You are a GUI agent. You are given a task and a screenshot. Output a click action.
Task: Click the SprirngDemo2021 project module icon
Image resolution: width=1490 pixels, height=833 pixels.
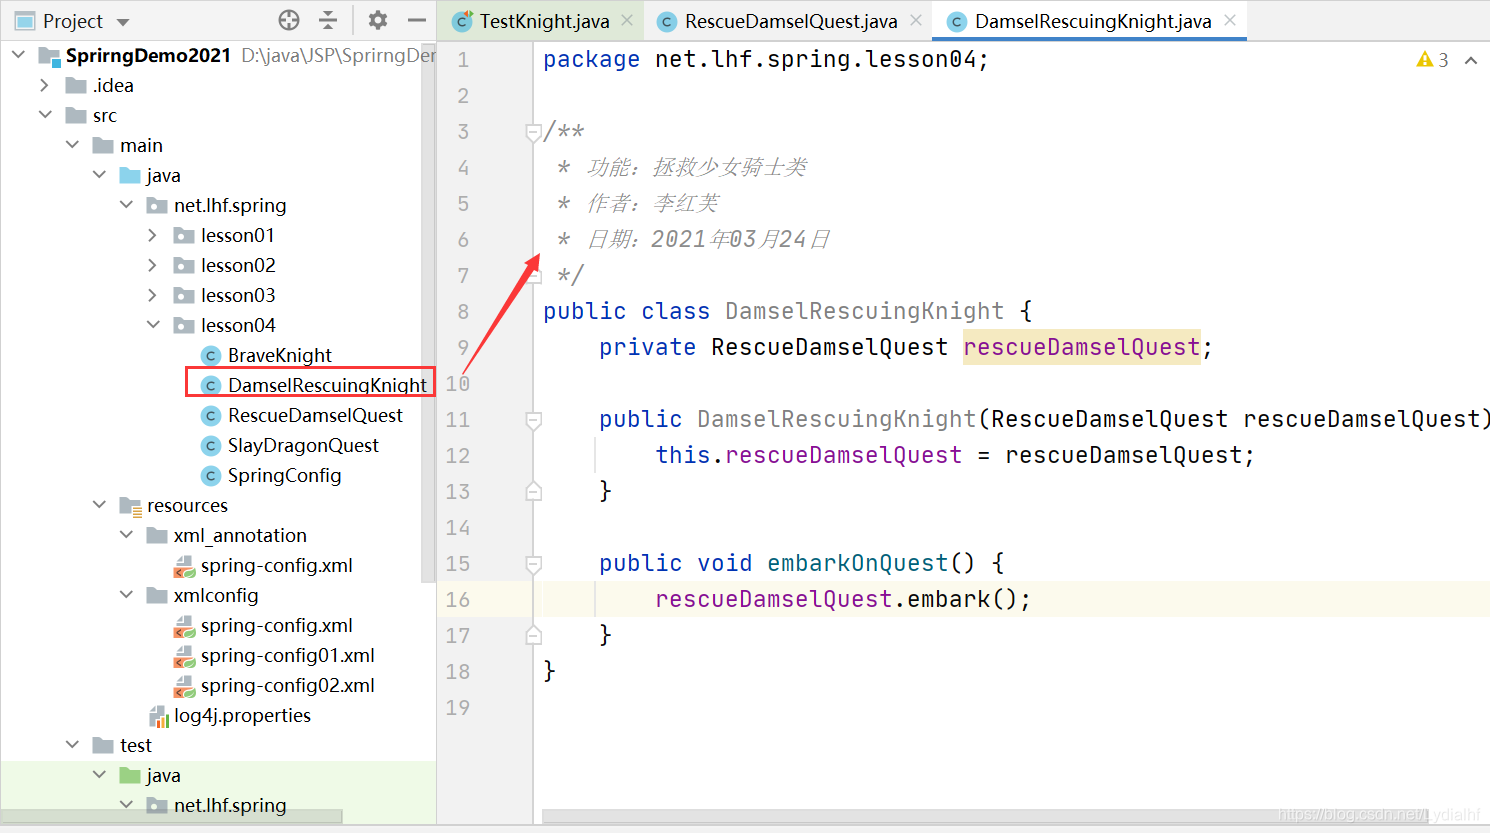[49, 55]
